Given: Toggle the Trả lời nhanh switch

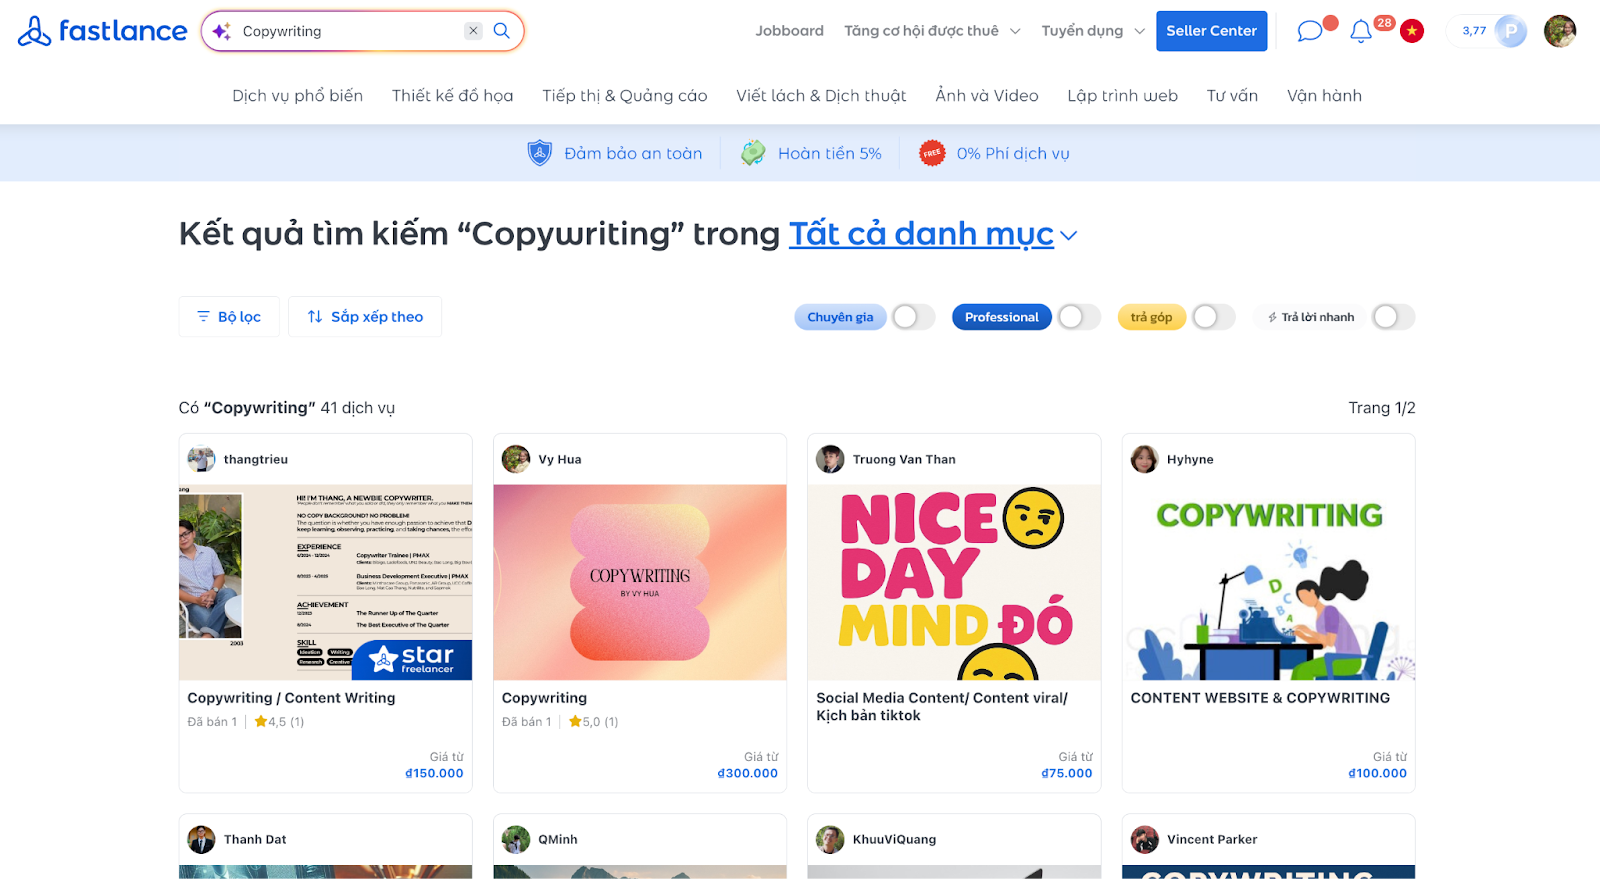Looking at the screenshot, I should (x=1393, y=317).
